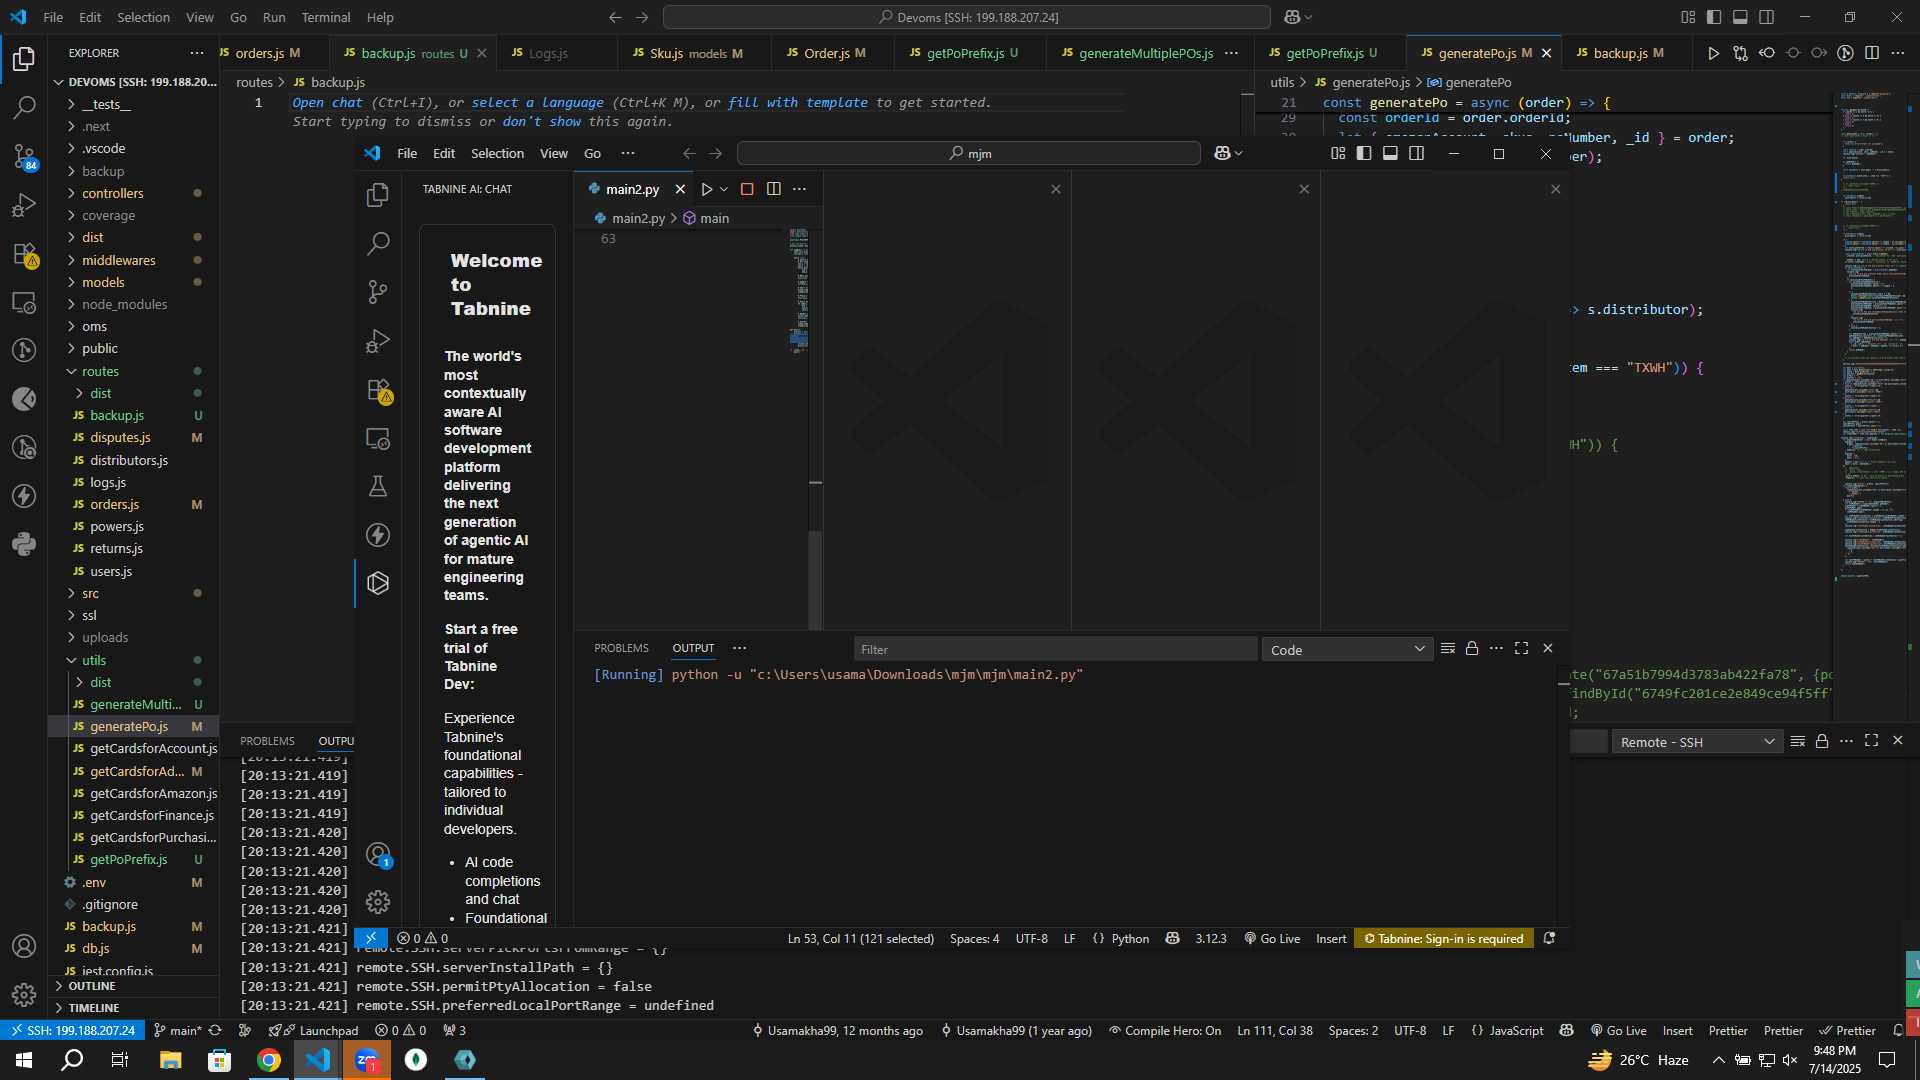
Task: Open Run and Debug in Devoms window
Action: click(24, 205)
